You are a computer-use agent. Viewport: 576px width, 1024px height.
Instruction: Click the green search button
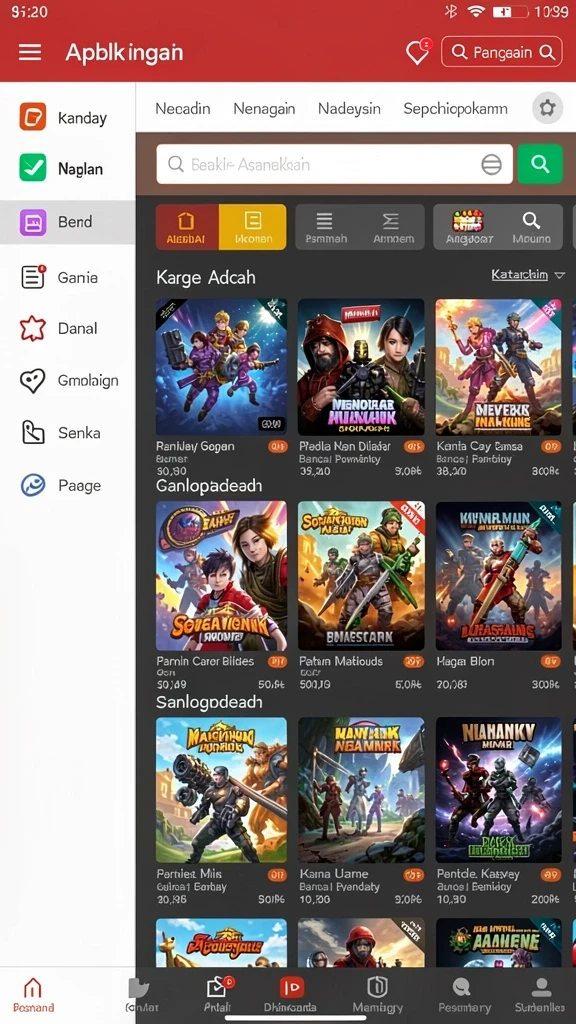click(540, 164)
